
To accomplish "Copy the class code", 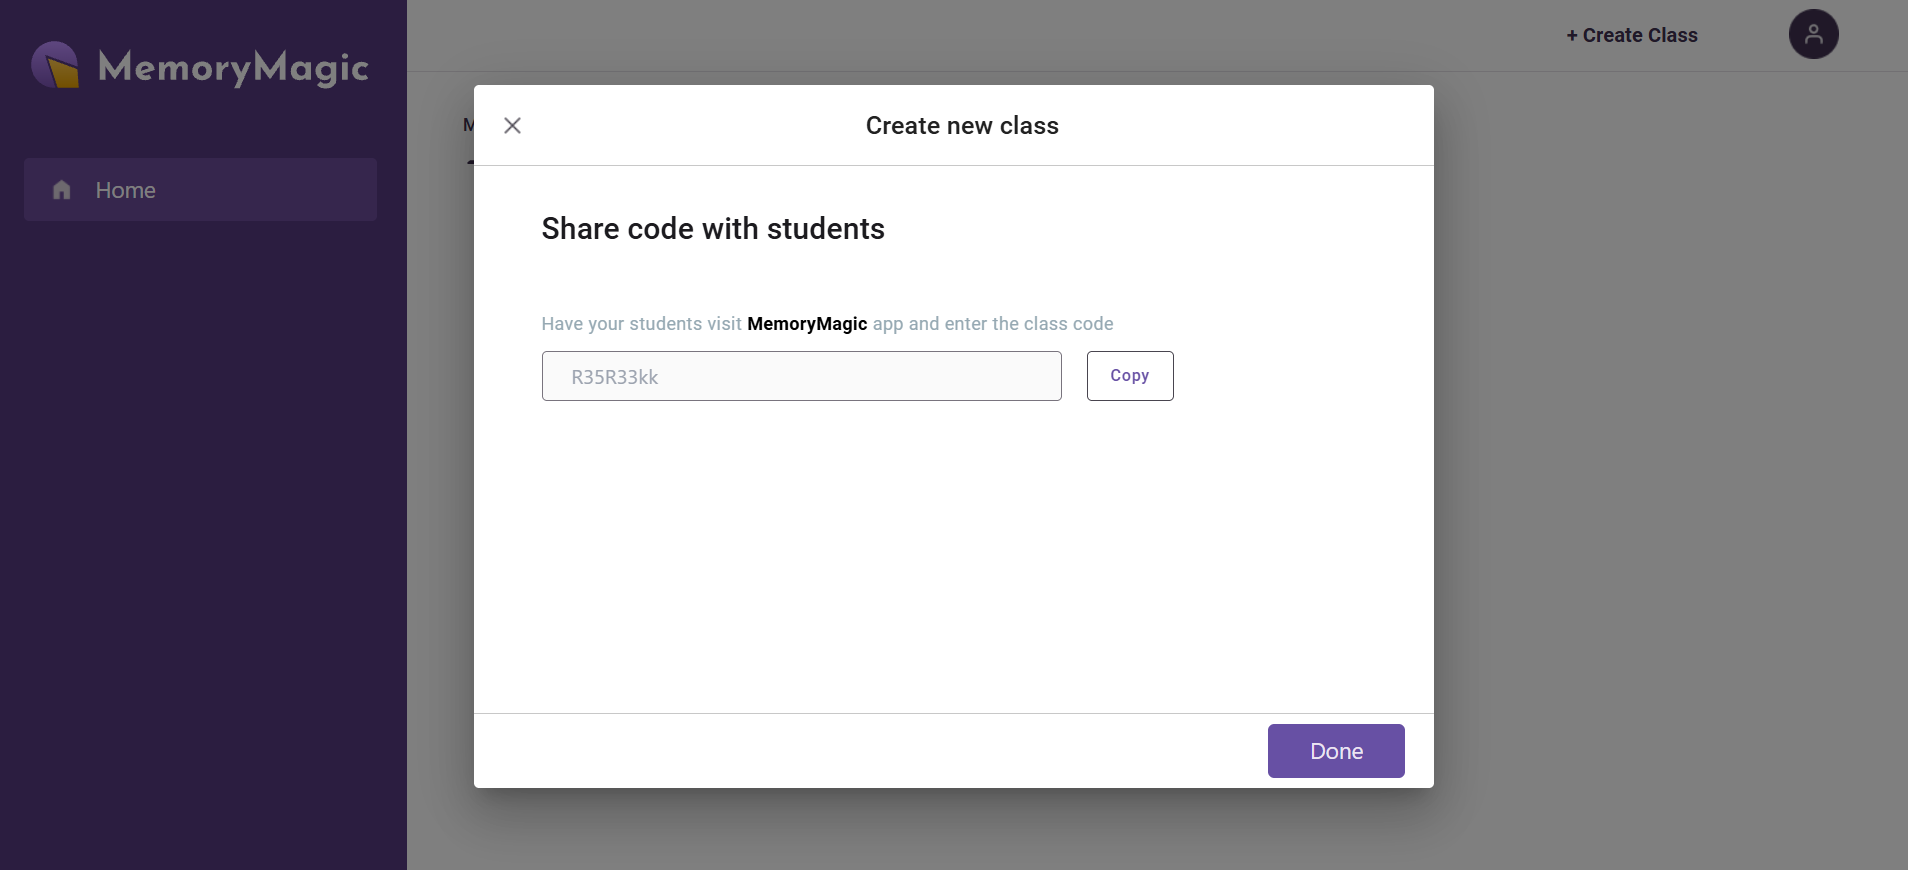I will (1130, 376).
